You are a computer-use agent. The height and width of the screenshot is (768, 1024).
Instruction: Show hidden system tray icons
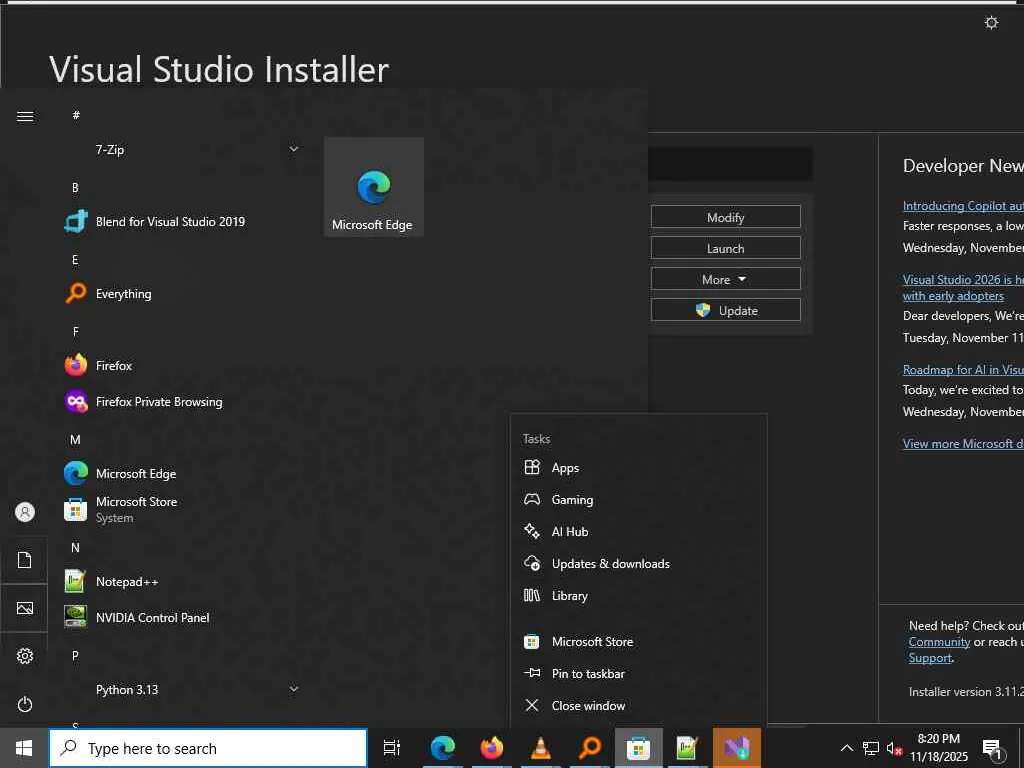pos(846,748)
